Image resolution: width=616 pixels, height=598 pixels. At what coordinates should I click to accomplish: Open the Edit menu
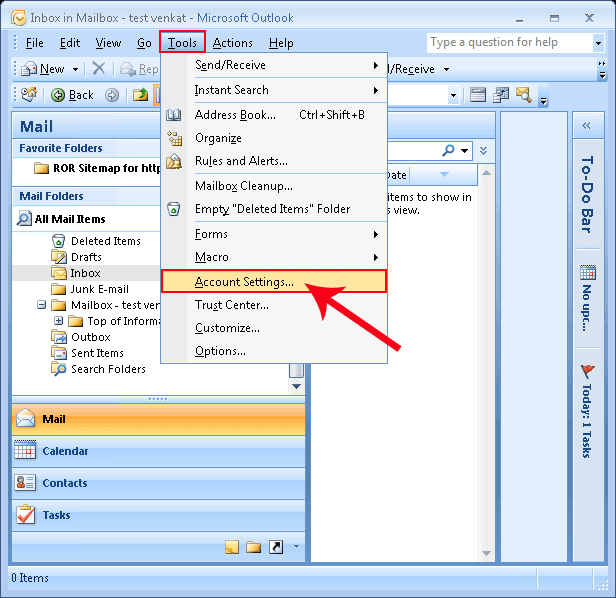(70, 43)
